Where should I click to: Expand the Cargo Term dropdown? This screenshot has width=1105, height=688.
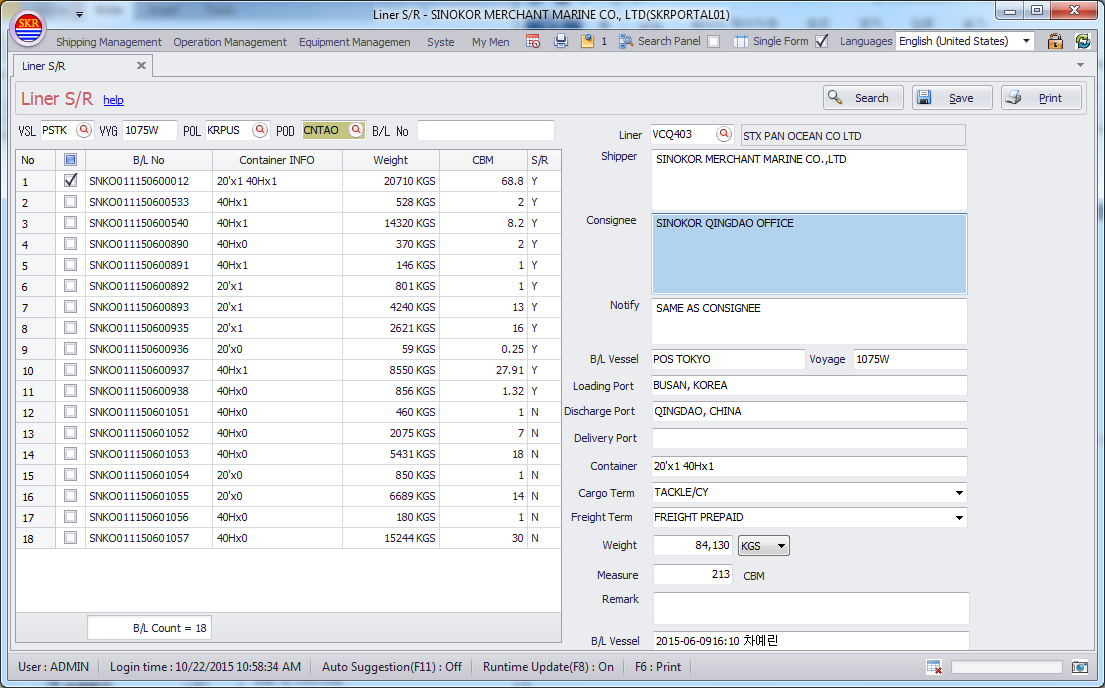[959, 493]
